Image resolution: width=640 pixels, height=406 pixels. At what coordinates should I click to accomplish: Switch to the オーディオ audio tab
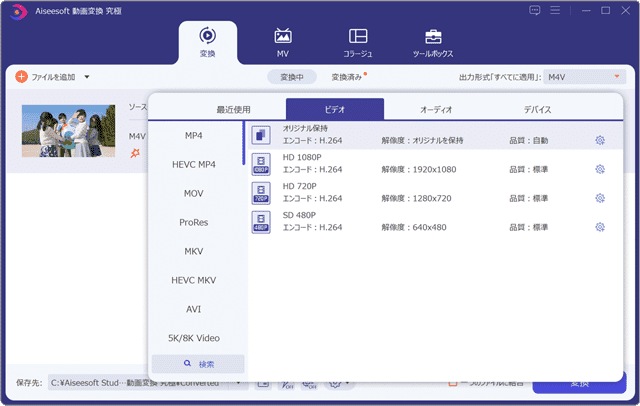coord(436,109)
